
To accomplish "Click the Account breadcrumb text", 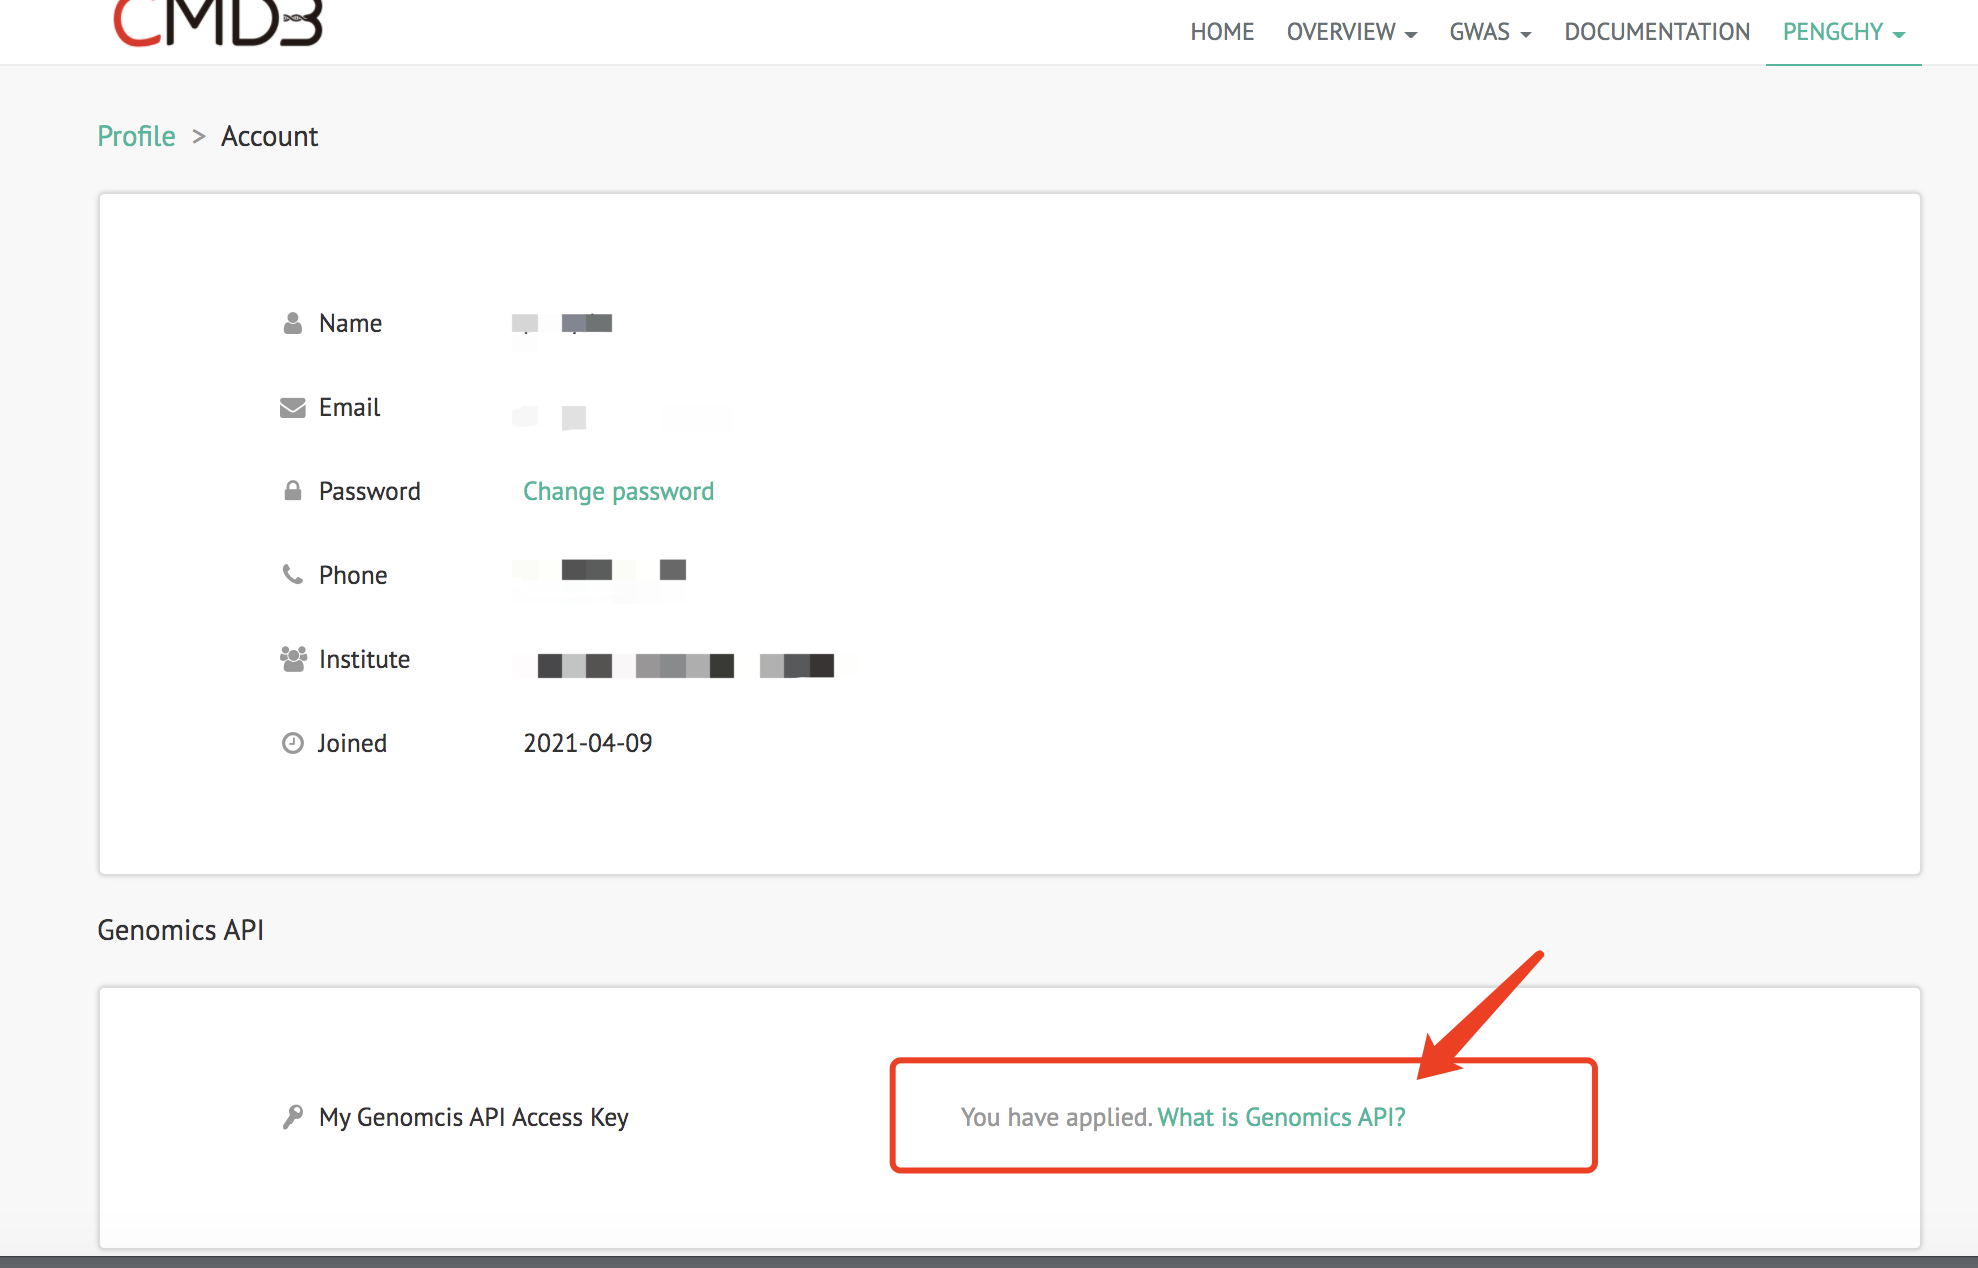I will coord(269,136).
